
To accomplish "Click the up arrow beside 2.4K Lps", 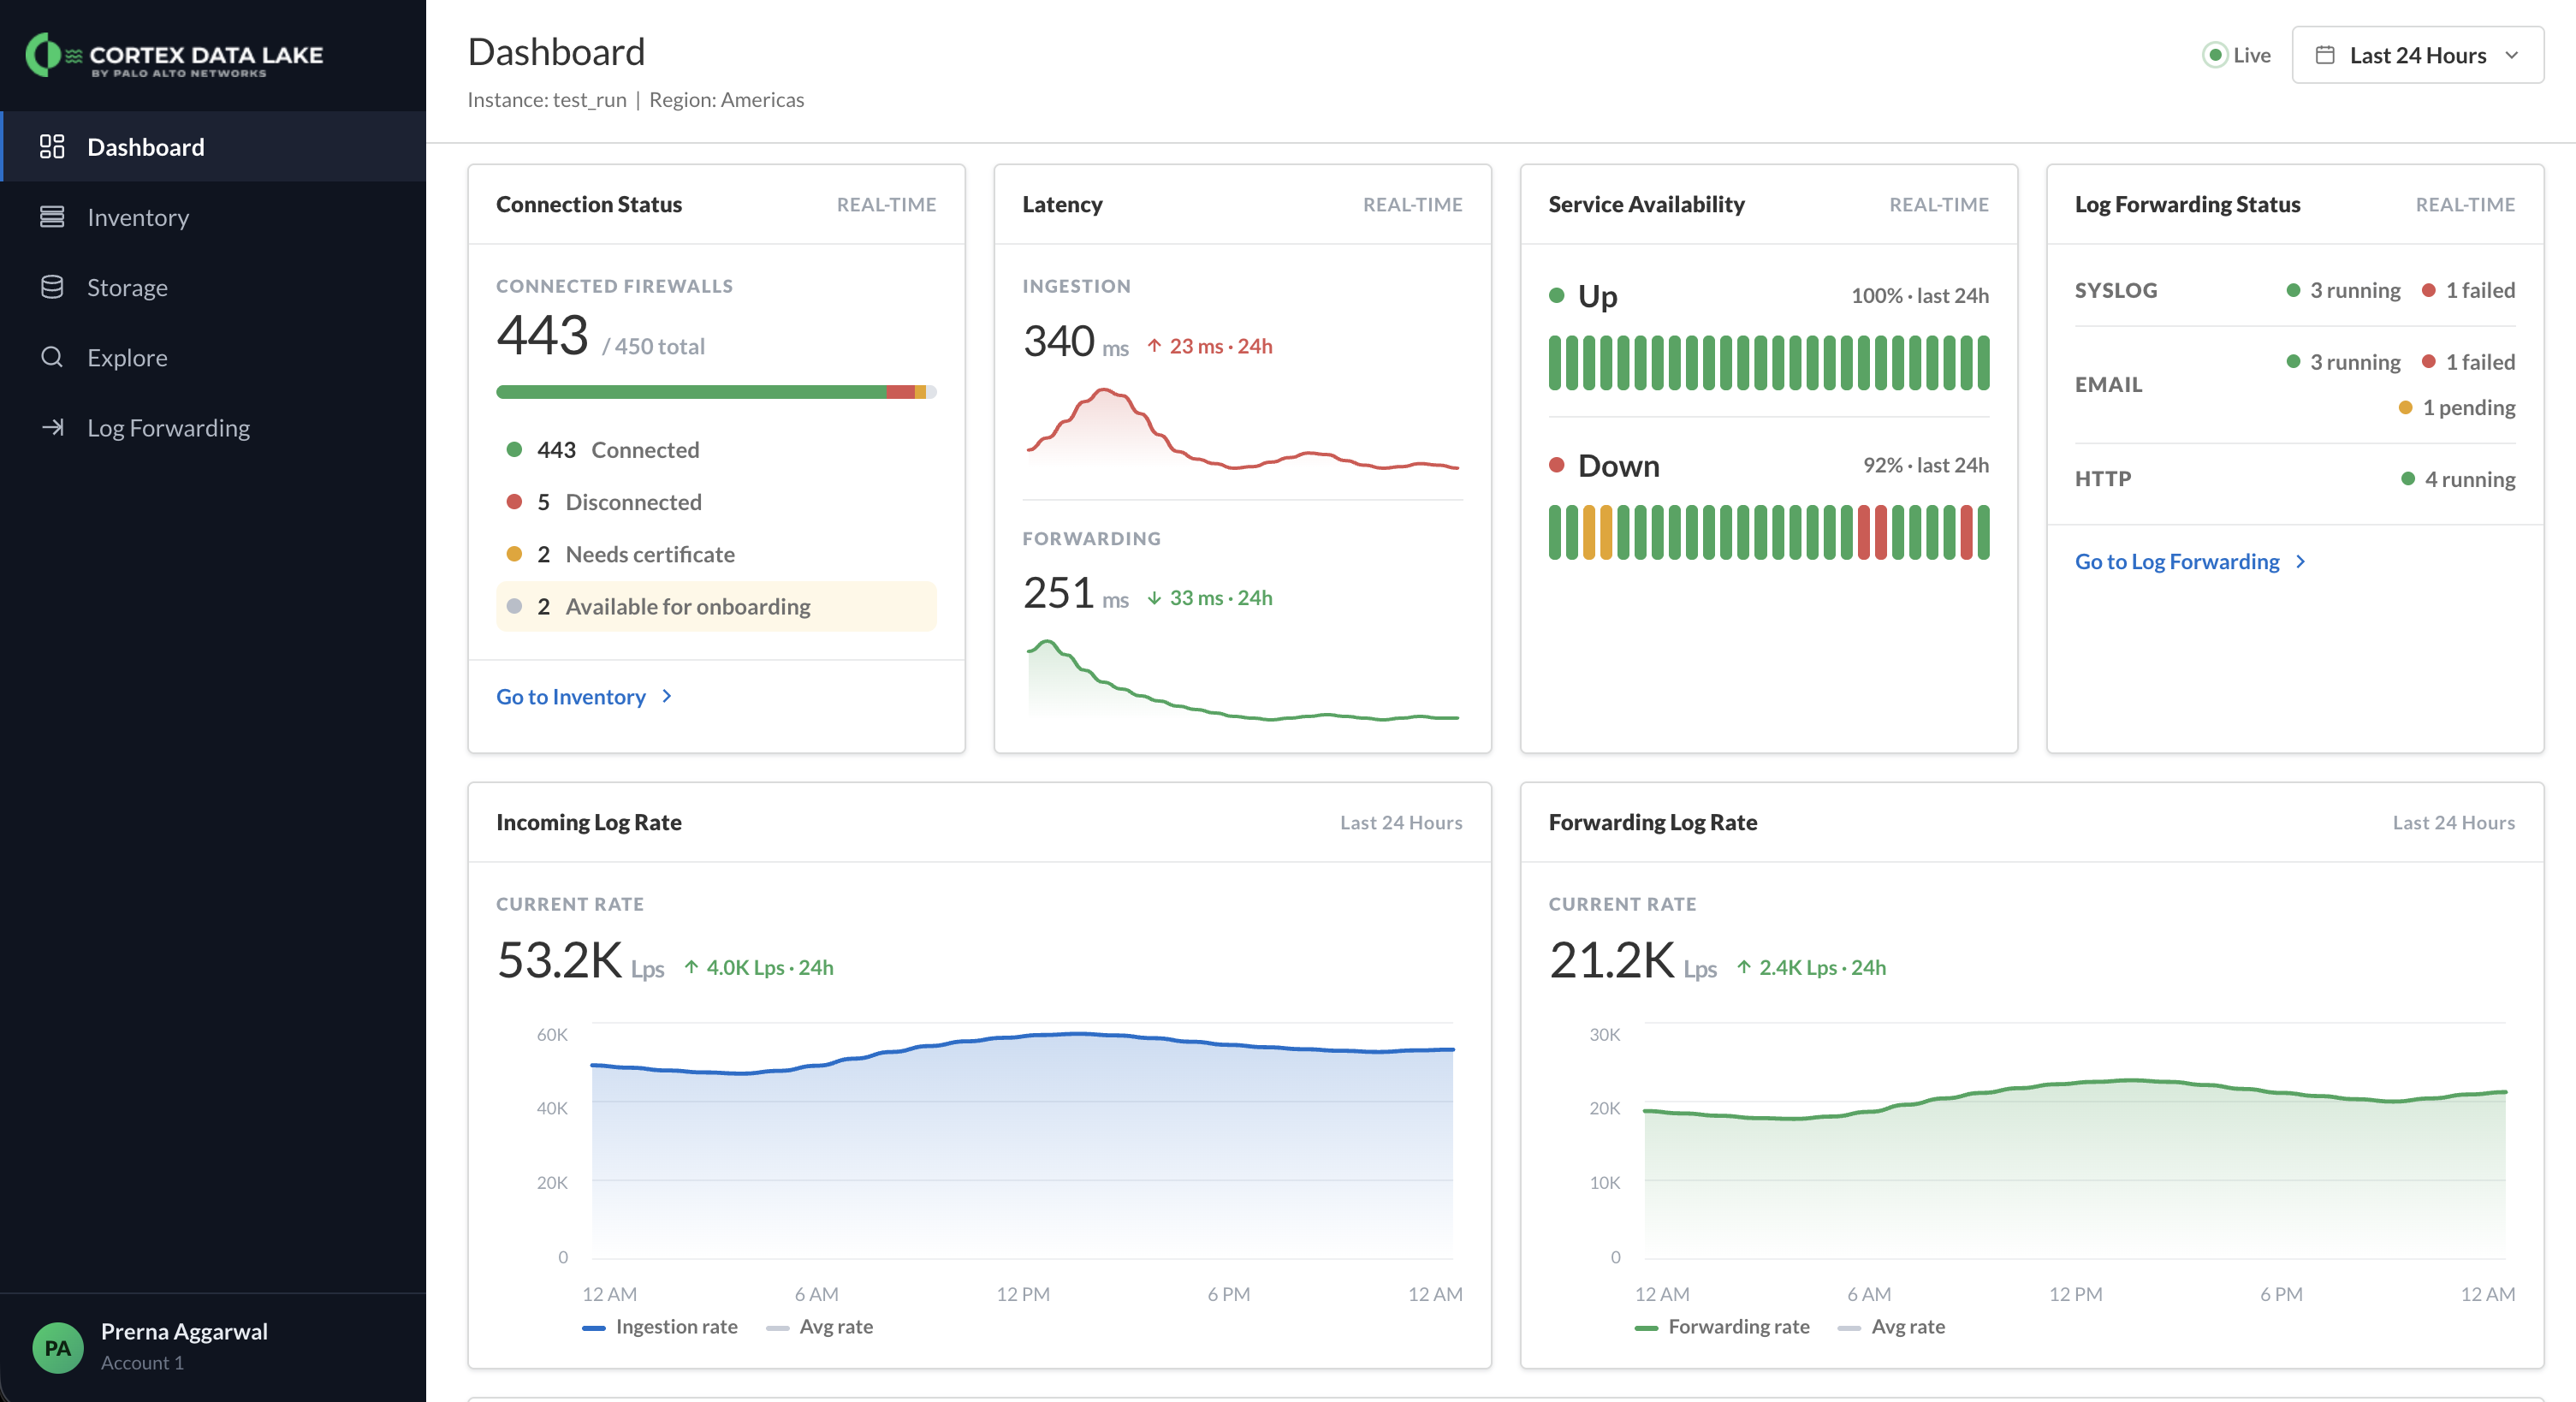I will pyautogui.click(x=1744, y=966).
